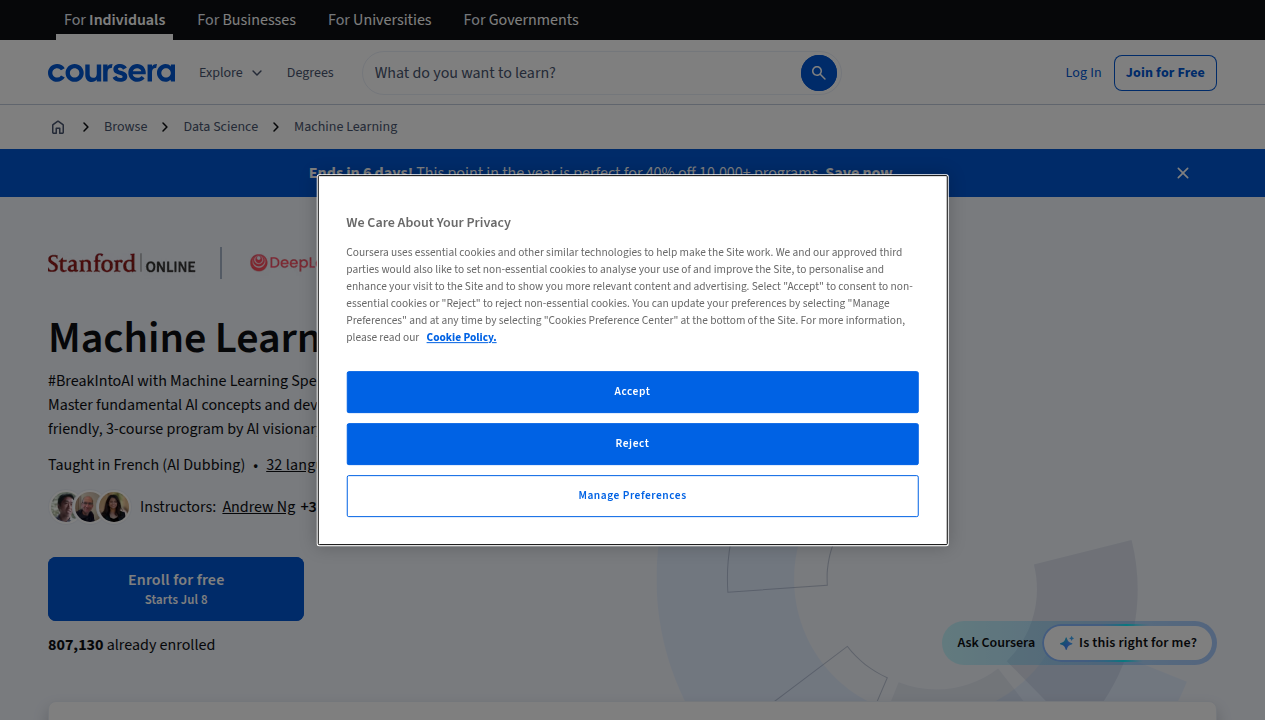Click the Coursera logo
1280x720 pixels.
click(111, 73)
